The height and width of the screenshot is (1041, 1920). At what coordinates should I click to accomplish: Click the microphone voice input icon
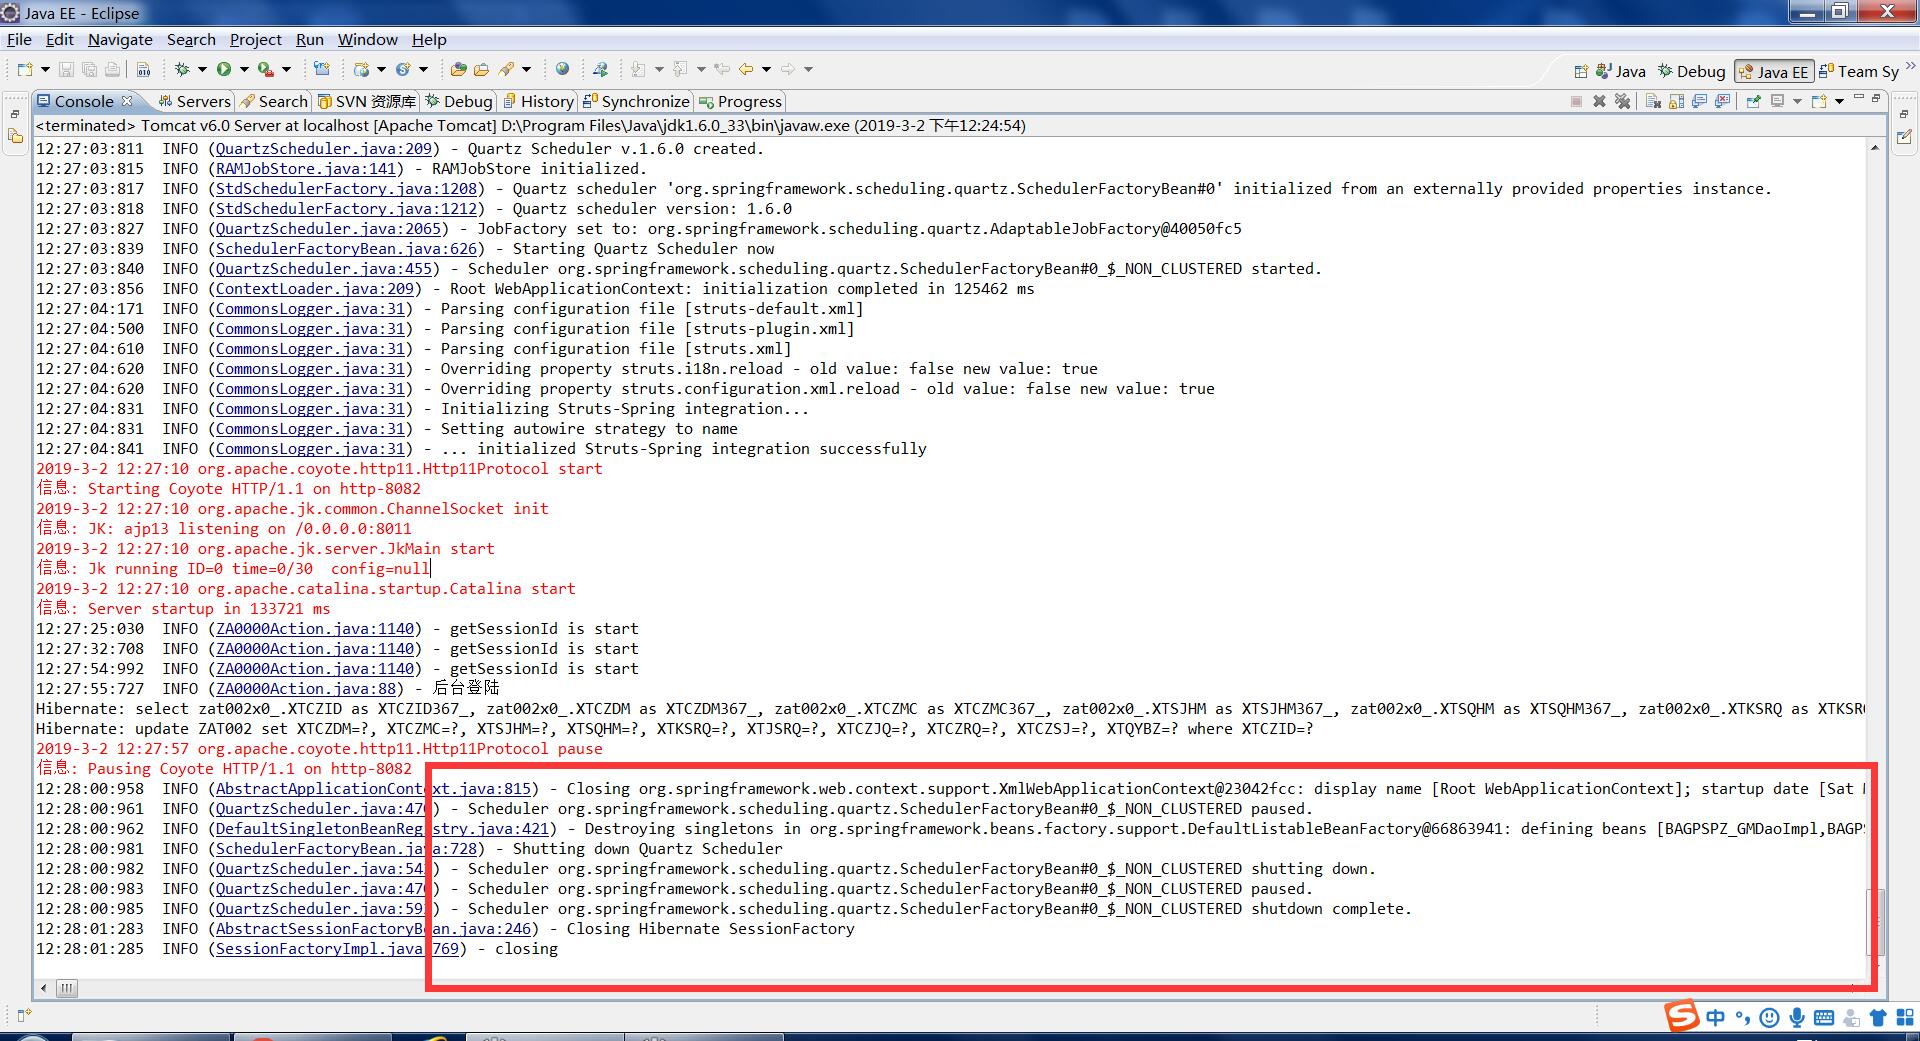click(x=1797, y=1018)
